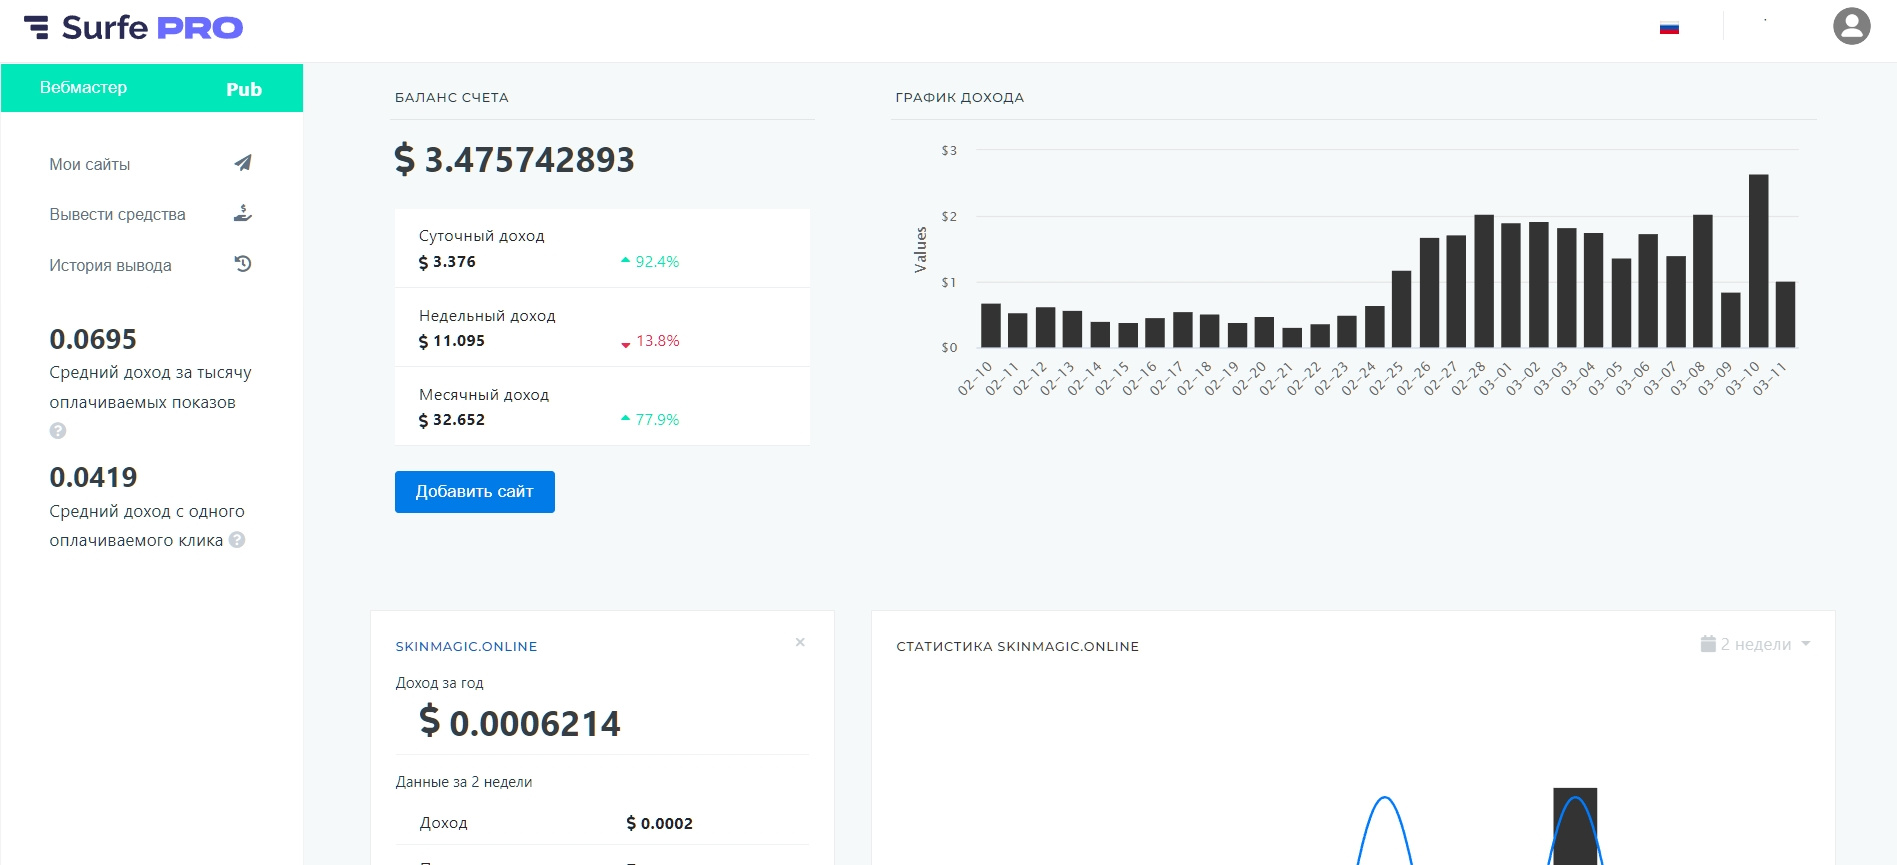Screen dimensions: 1897x865
Task: Click the two-week income value $ 0.0002
Action: point(660,823)
